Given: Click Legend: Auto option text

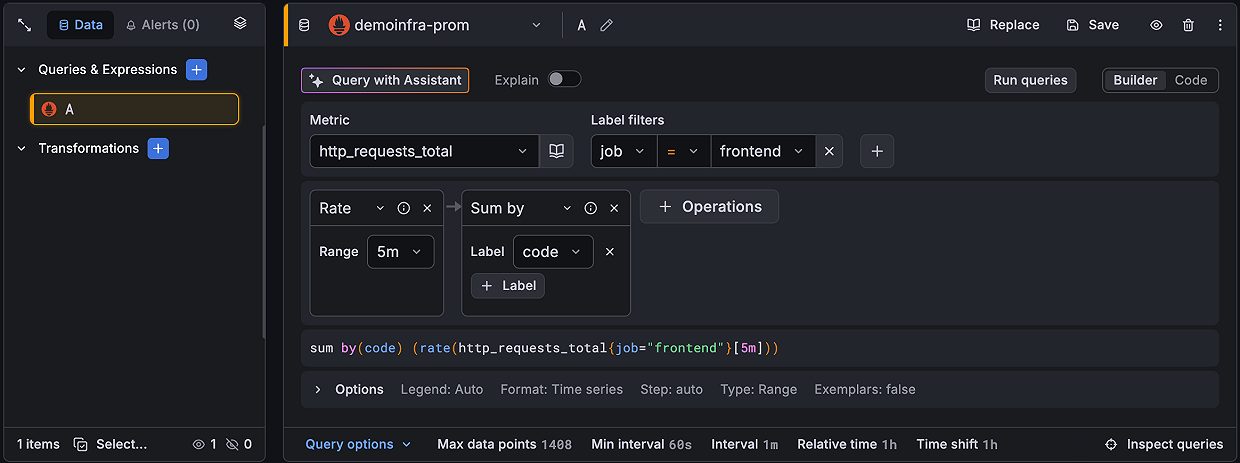Looking at the screenshot, I should click(442, 389).
